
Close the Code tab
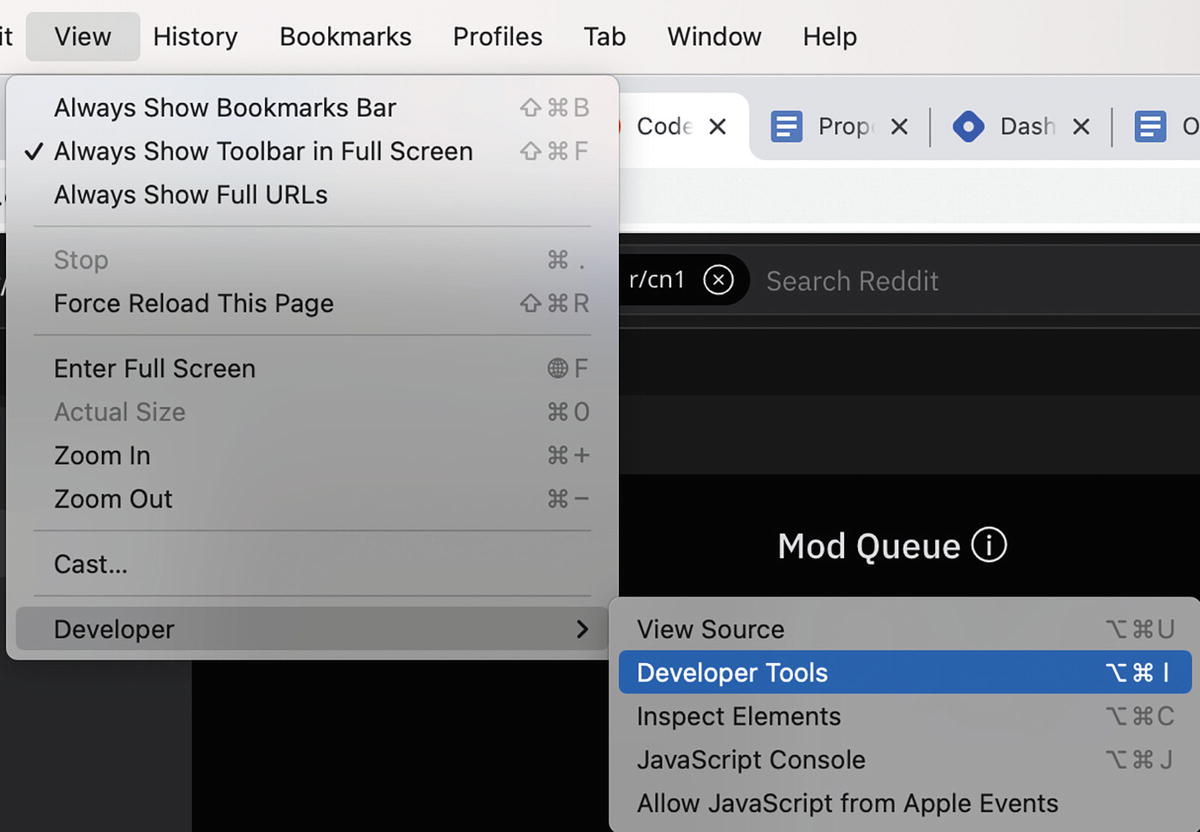click(x=717, y=127)
